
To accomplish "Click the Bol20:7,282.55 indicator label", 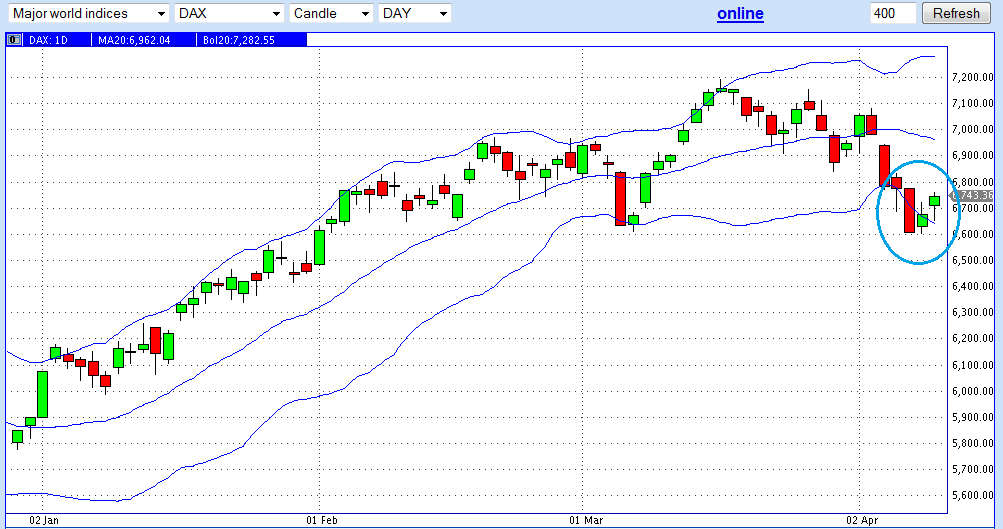I will click(x=239, y=40).
